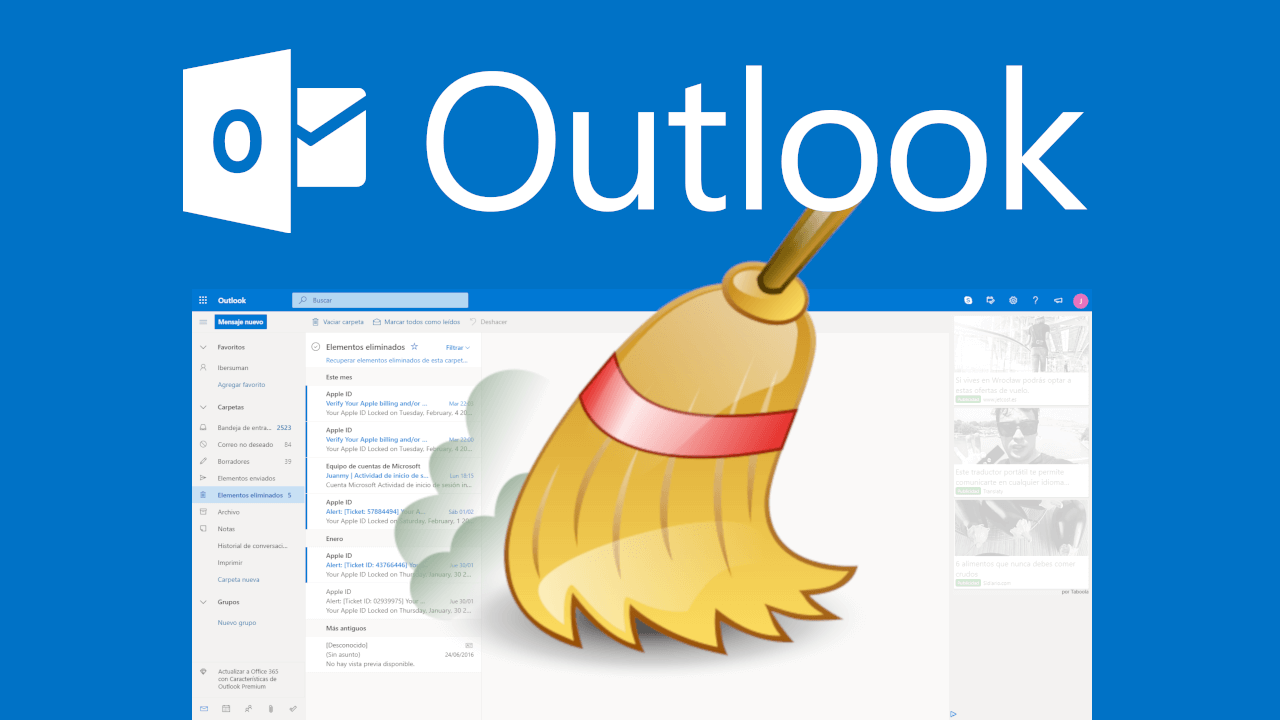The image size is (1280, 720).
Task: Select the Elementos eliminados folder
Action: pos(249,495)
